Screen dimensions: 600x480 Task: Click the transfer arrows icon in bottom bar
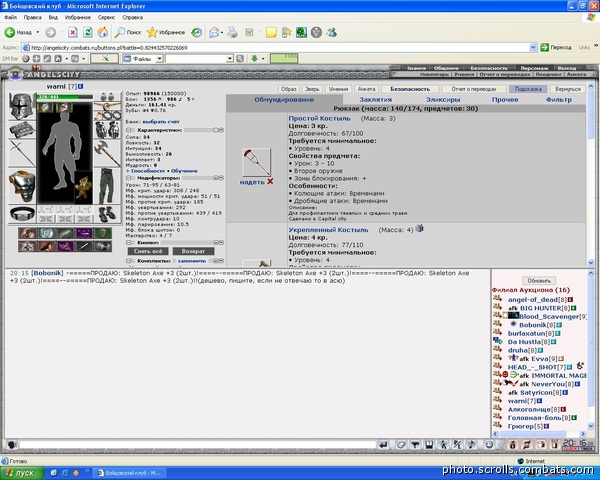[x=527, y=444]
